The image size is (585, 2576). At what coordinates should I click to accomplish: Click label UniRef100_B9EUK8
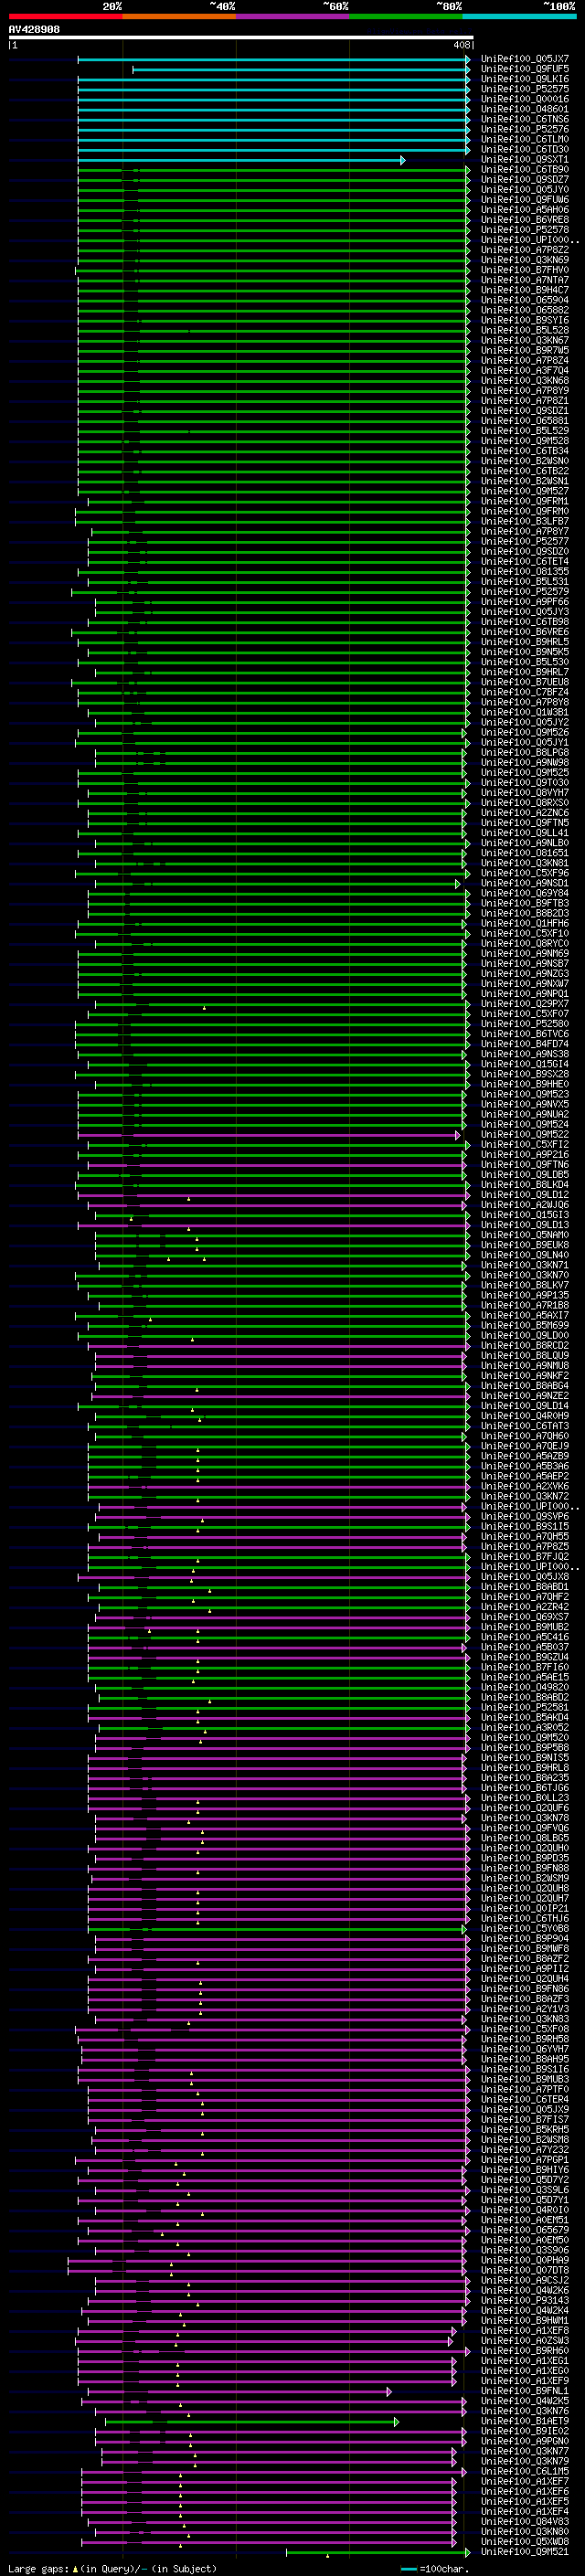525,1245
